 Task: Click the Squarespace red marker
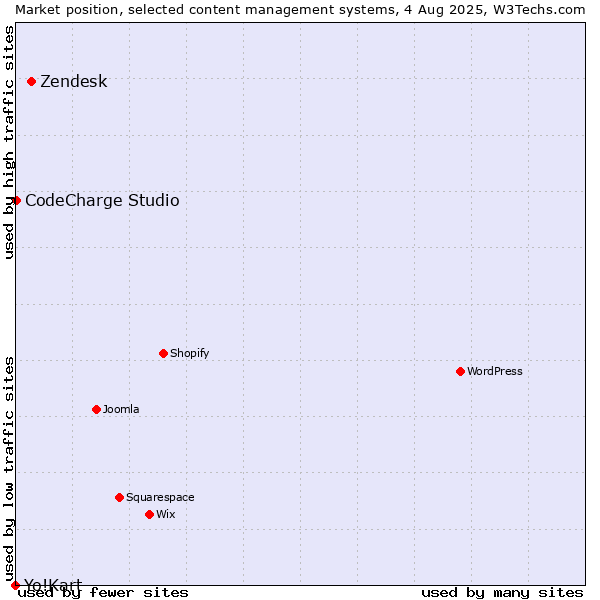[119, 497]
